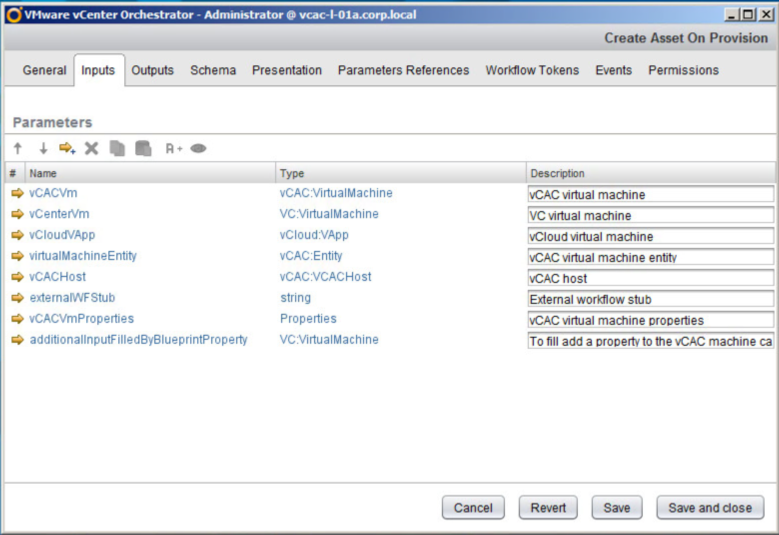The width and height of the screenshot is (779, 535).
Task: Edit the 'VC virtual machine' description field
Action: [x=650, y=215]
